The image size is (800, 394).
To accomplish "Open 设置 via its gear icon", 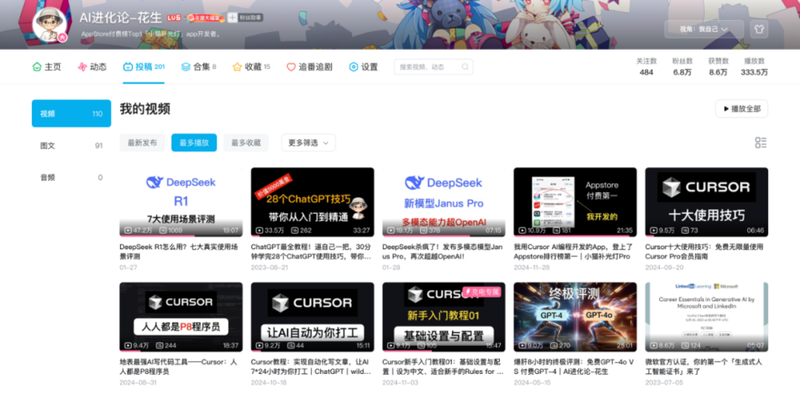I will pos(354,67).
